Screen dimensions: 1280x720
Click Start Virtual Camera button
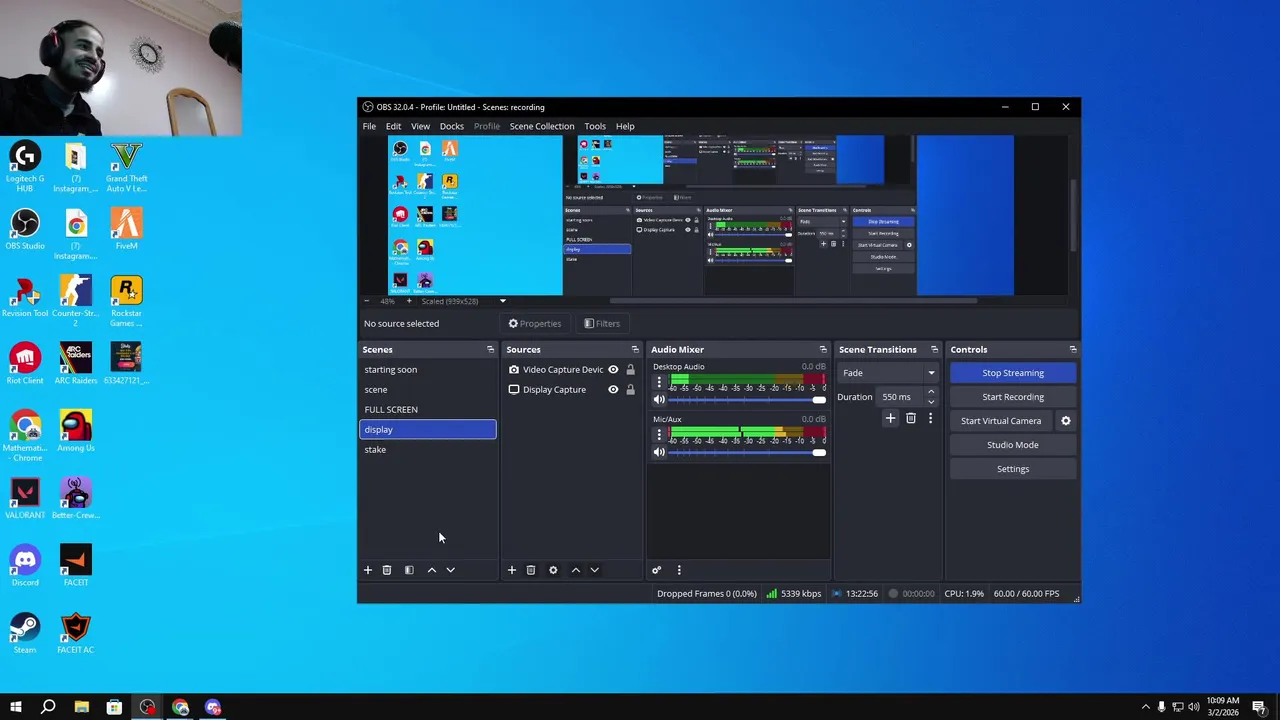coord(1001,421)
